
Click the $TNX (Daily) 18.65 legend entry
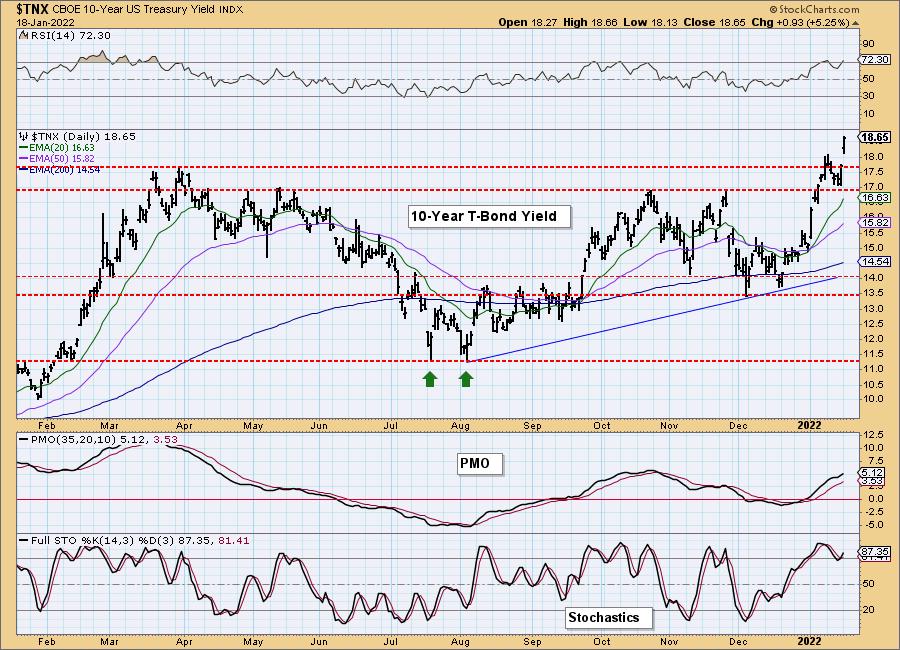click(83, 137)
